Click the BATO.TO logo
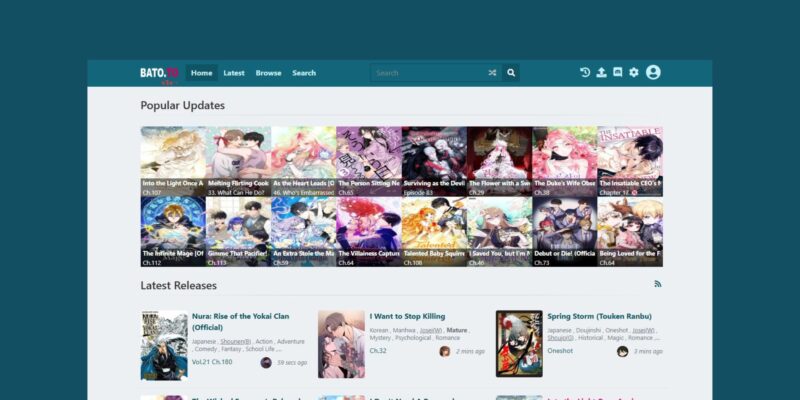Viewport: 800px width, 400px height. pyautogui.click(x=159, y=73)
